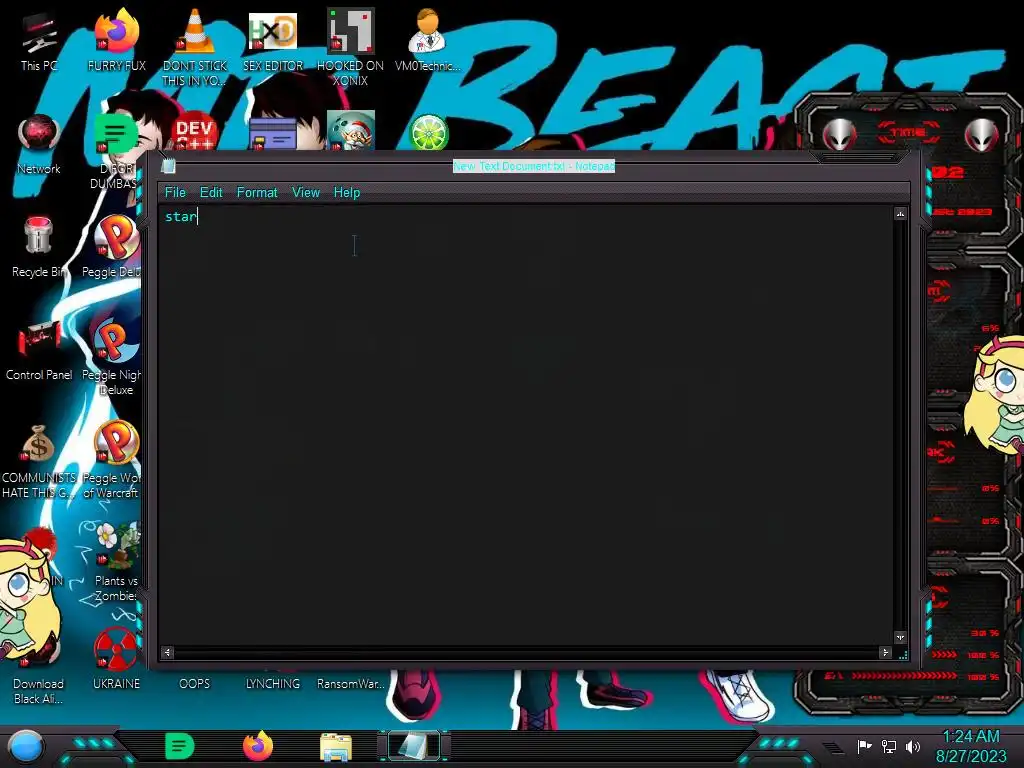Select the This PC desktop icon

tap(39, 42)
